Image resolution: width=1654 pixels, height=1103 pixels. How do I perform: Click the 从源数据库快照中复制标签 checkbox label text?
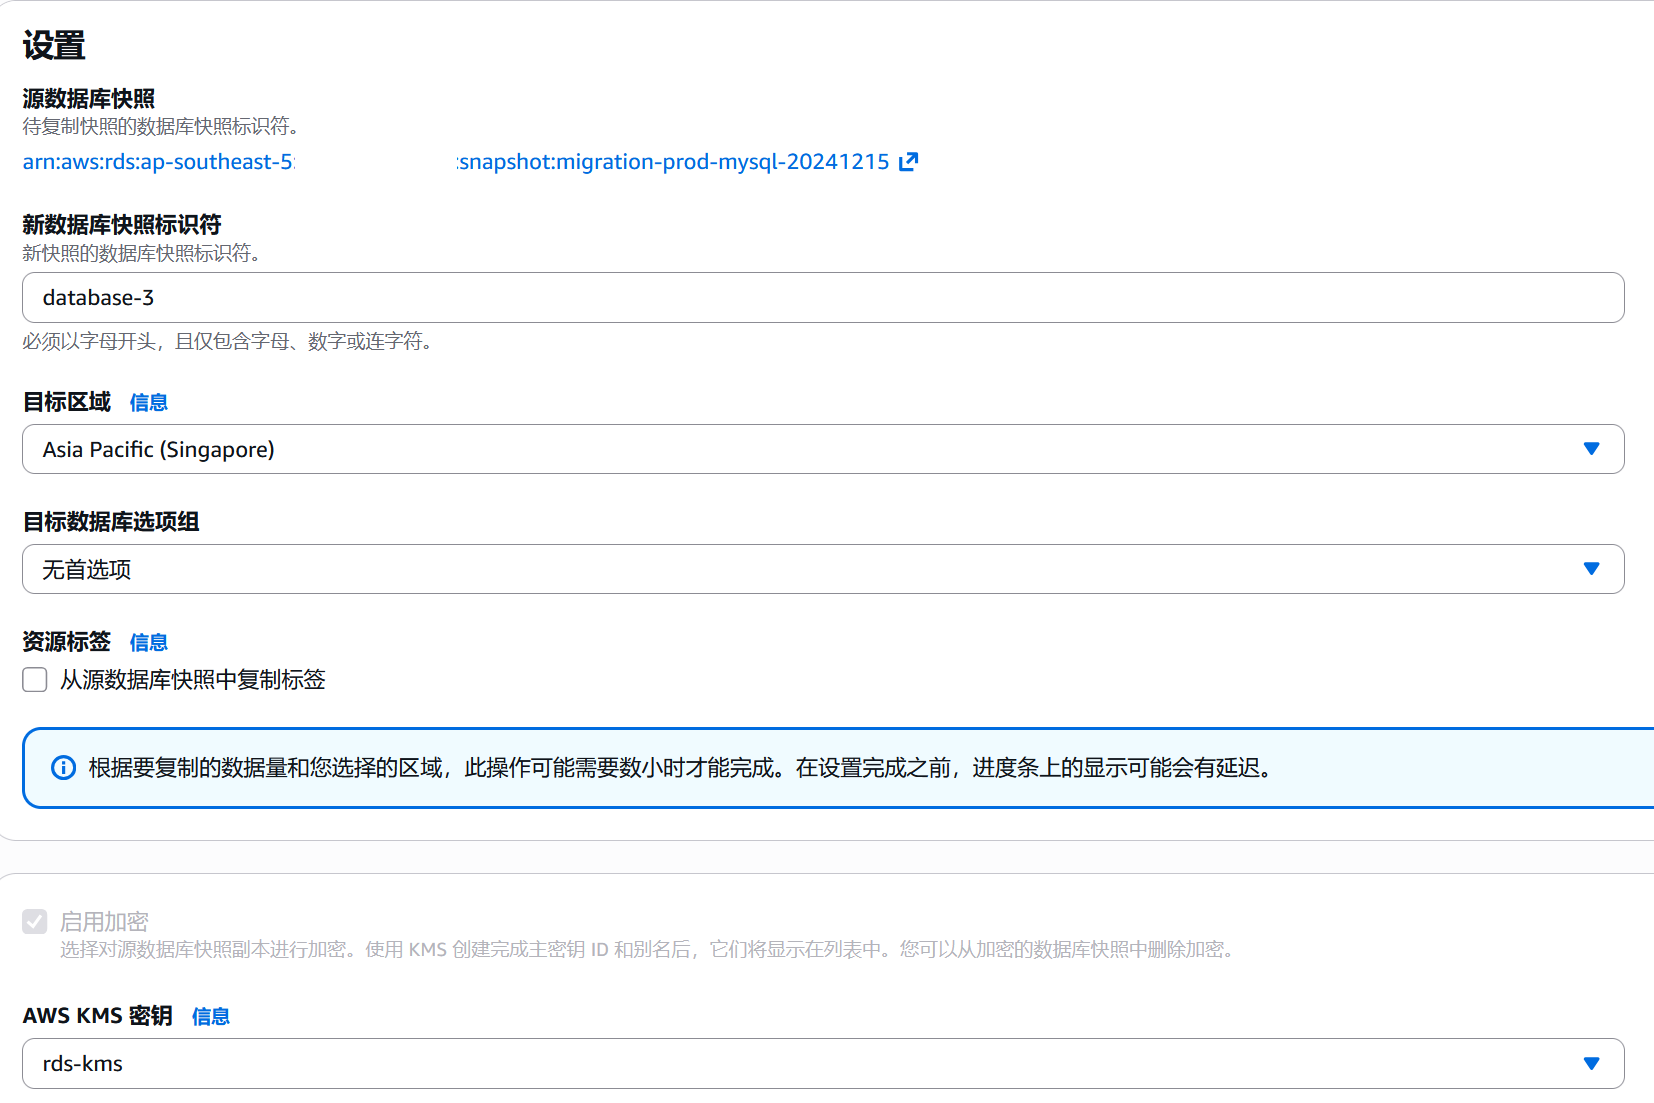tap(192, 680)
